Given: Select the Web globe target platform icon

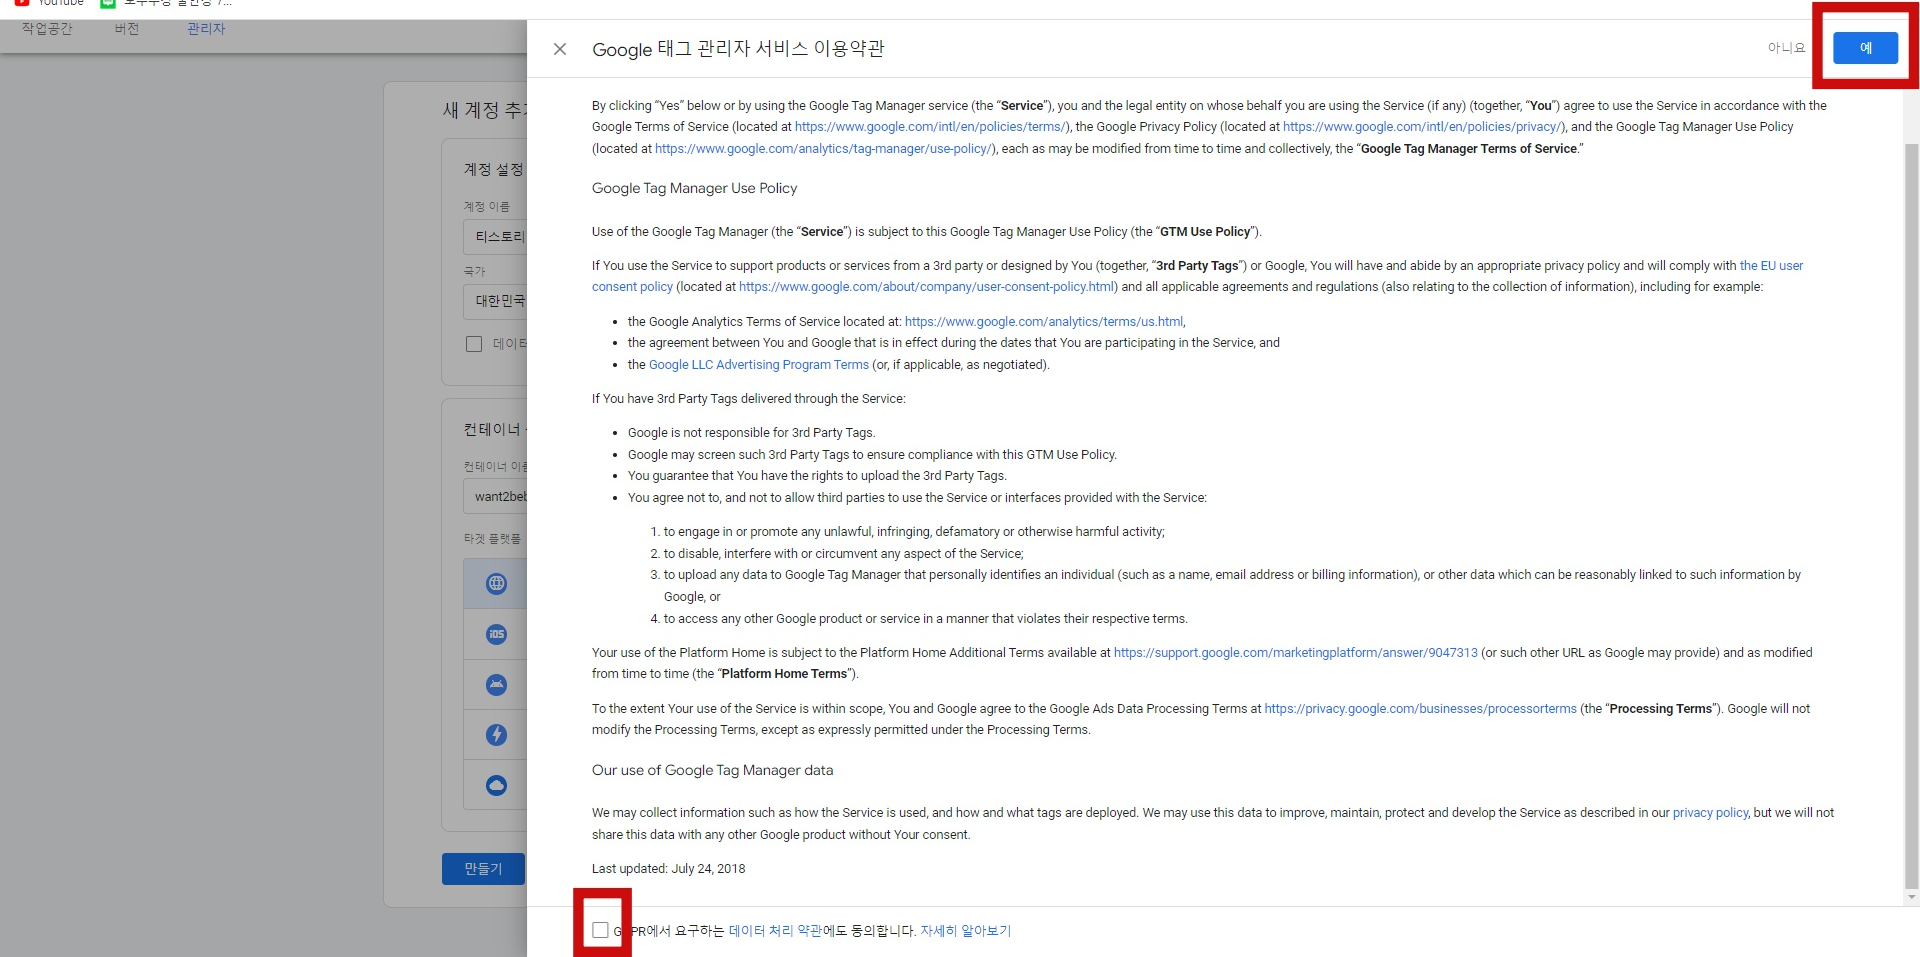Looking at the screenshot, I should click(496, 584).
